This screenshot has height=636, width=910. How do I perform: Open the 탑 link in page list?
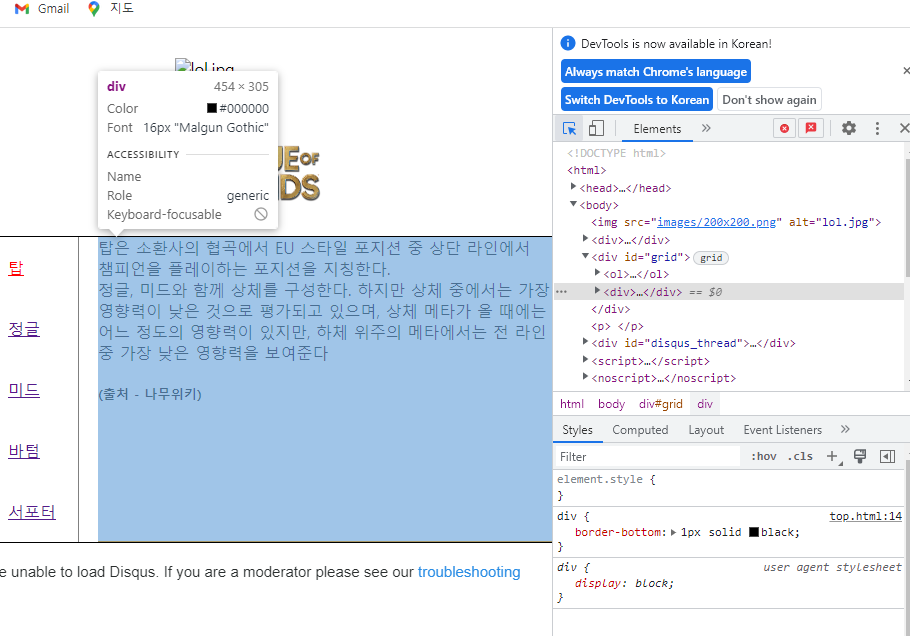(x=16, y=268)
